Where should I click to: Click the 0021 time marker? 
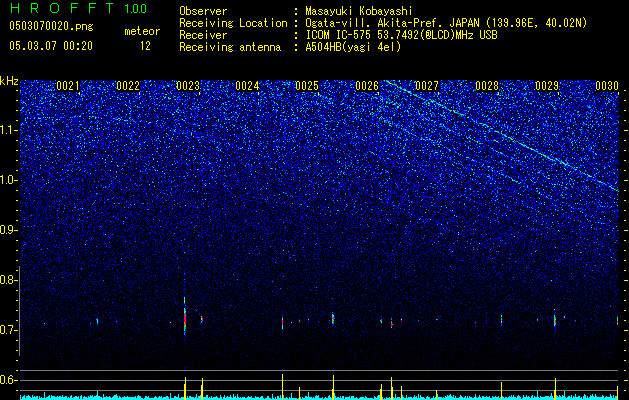(67, 86)
